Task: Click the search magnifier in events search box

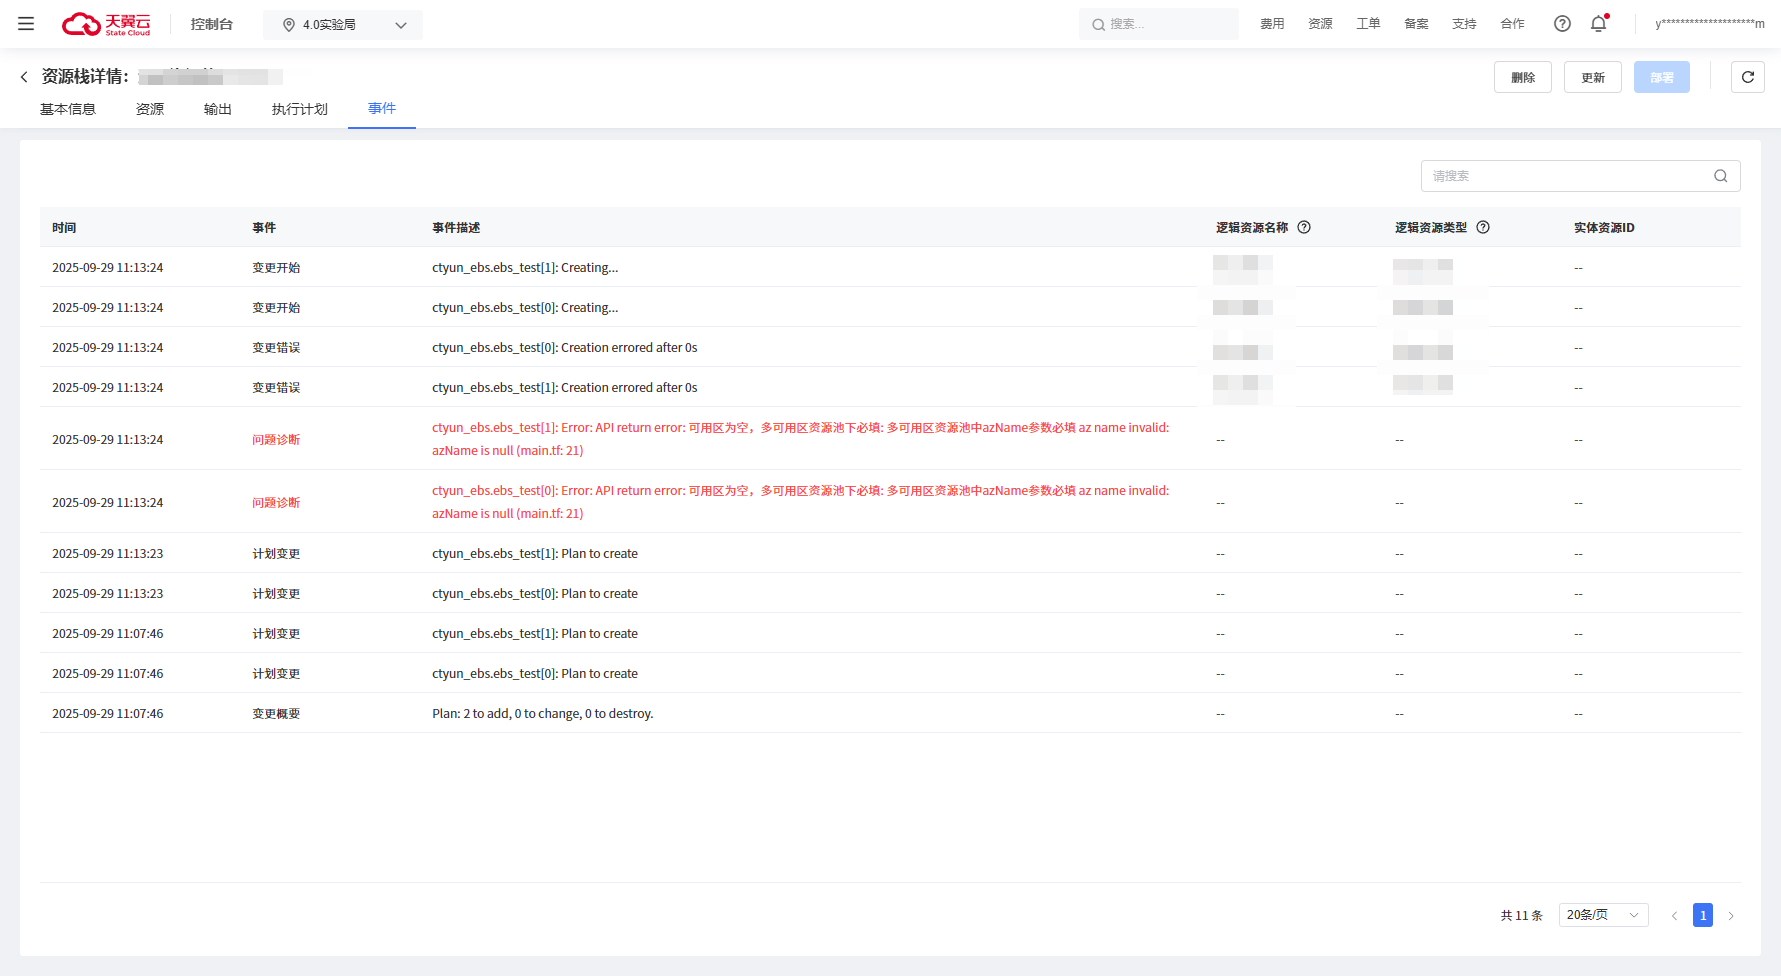Action: [1720, 176]
